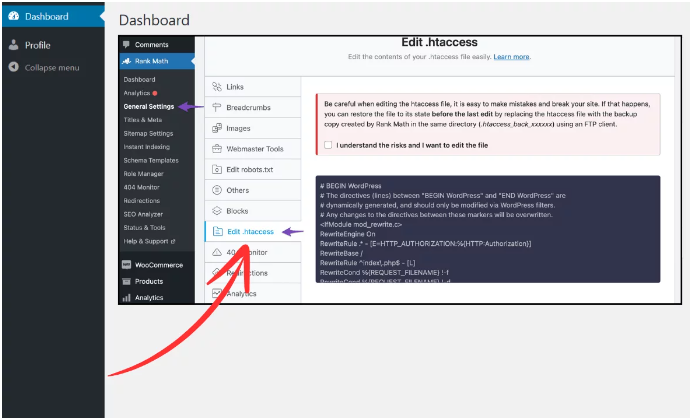Click the Dashboard gauge icon in the outer sidebar

pyautogui.click(x=14, y=16)
